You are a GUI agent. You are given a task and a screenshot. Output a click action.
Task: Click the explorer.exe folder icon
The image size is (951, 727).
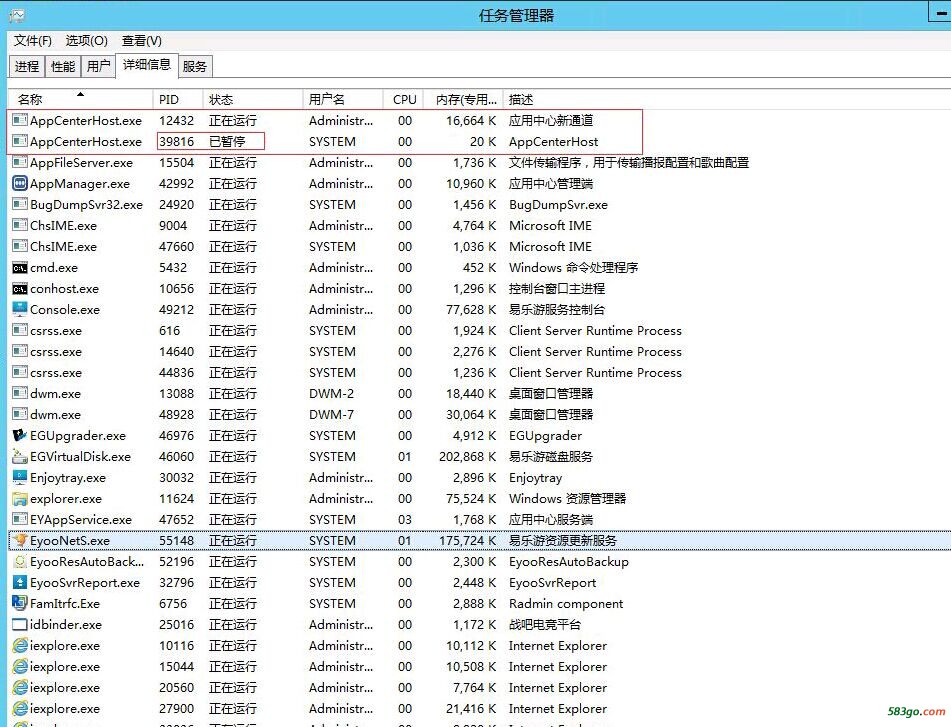pyautogui.click(x=20, y=498)
